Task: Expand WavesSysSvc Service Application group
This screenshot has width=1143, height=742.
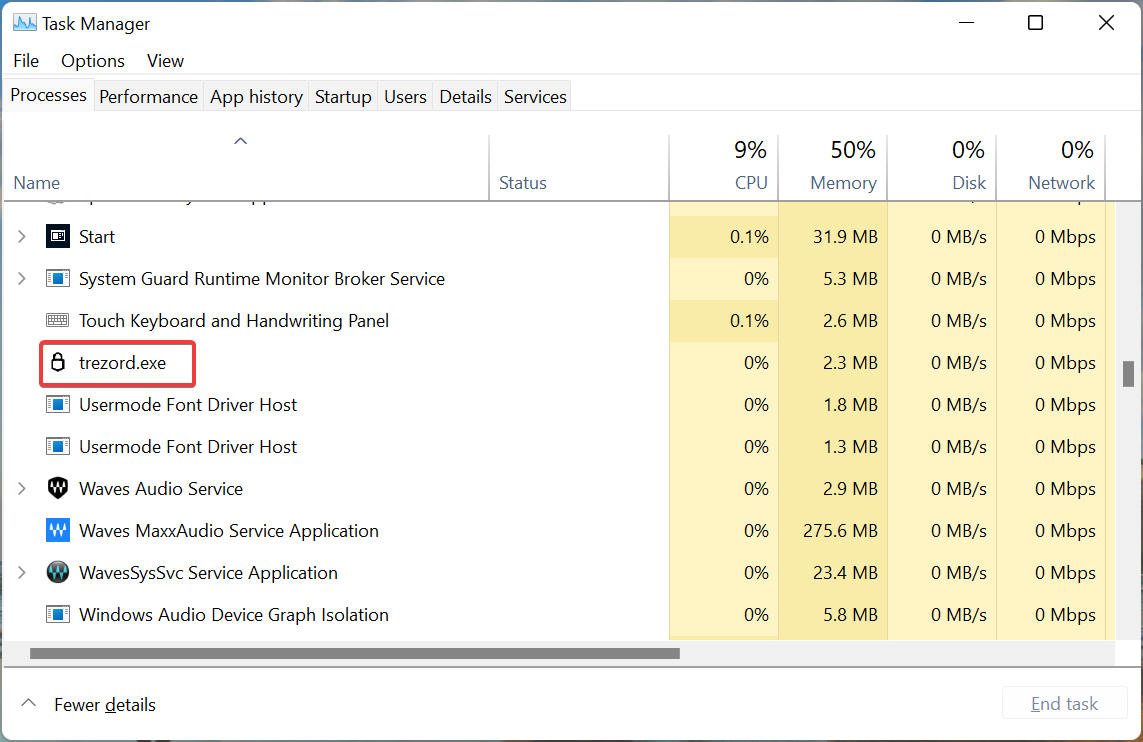Action: [22, 572]
